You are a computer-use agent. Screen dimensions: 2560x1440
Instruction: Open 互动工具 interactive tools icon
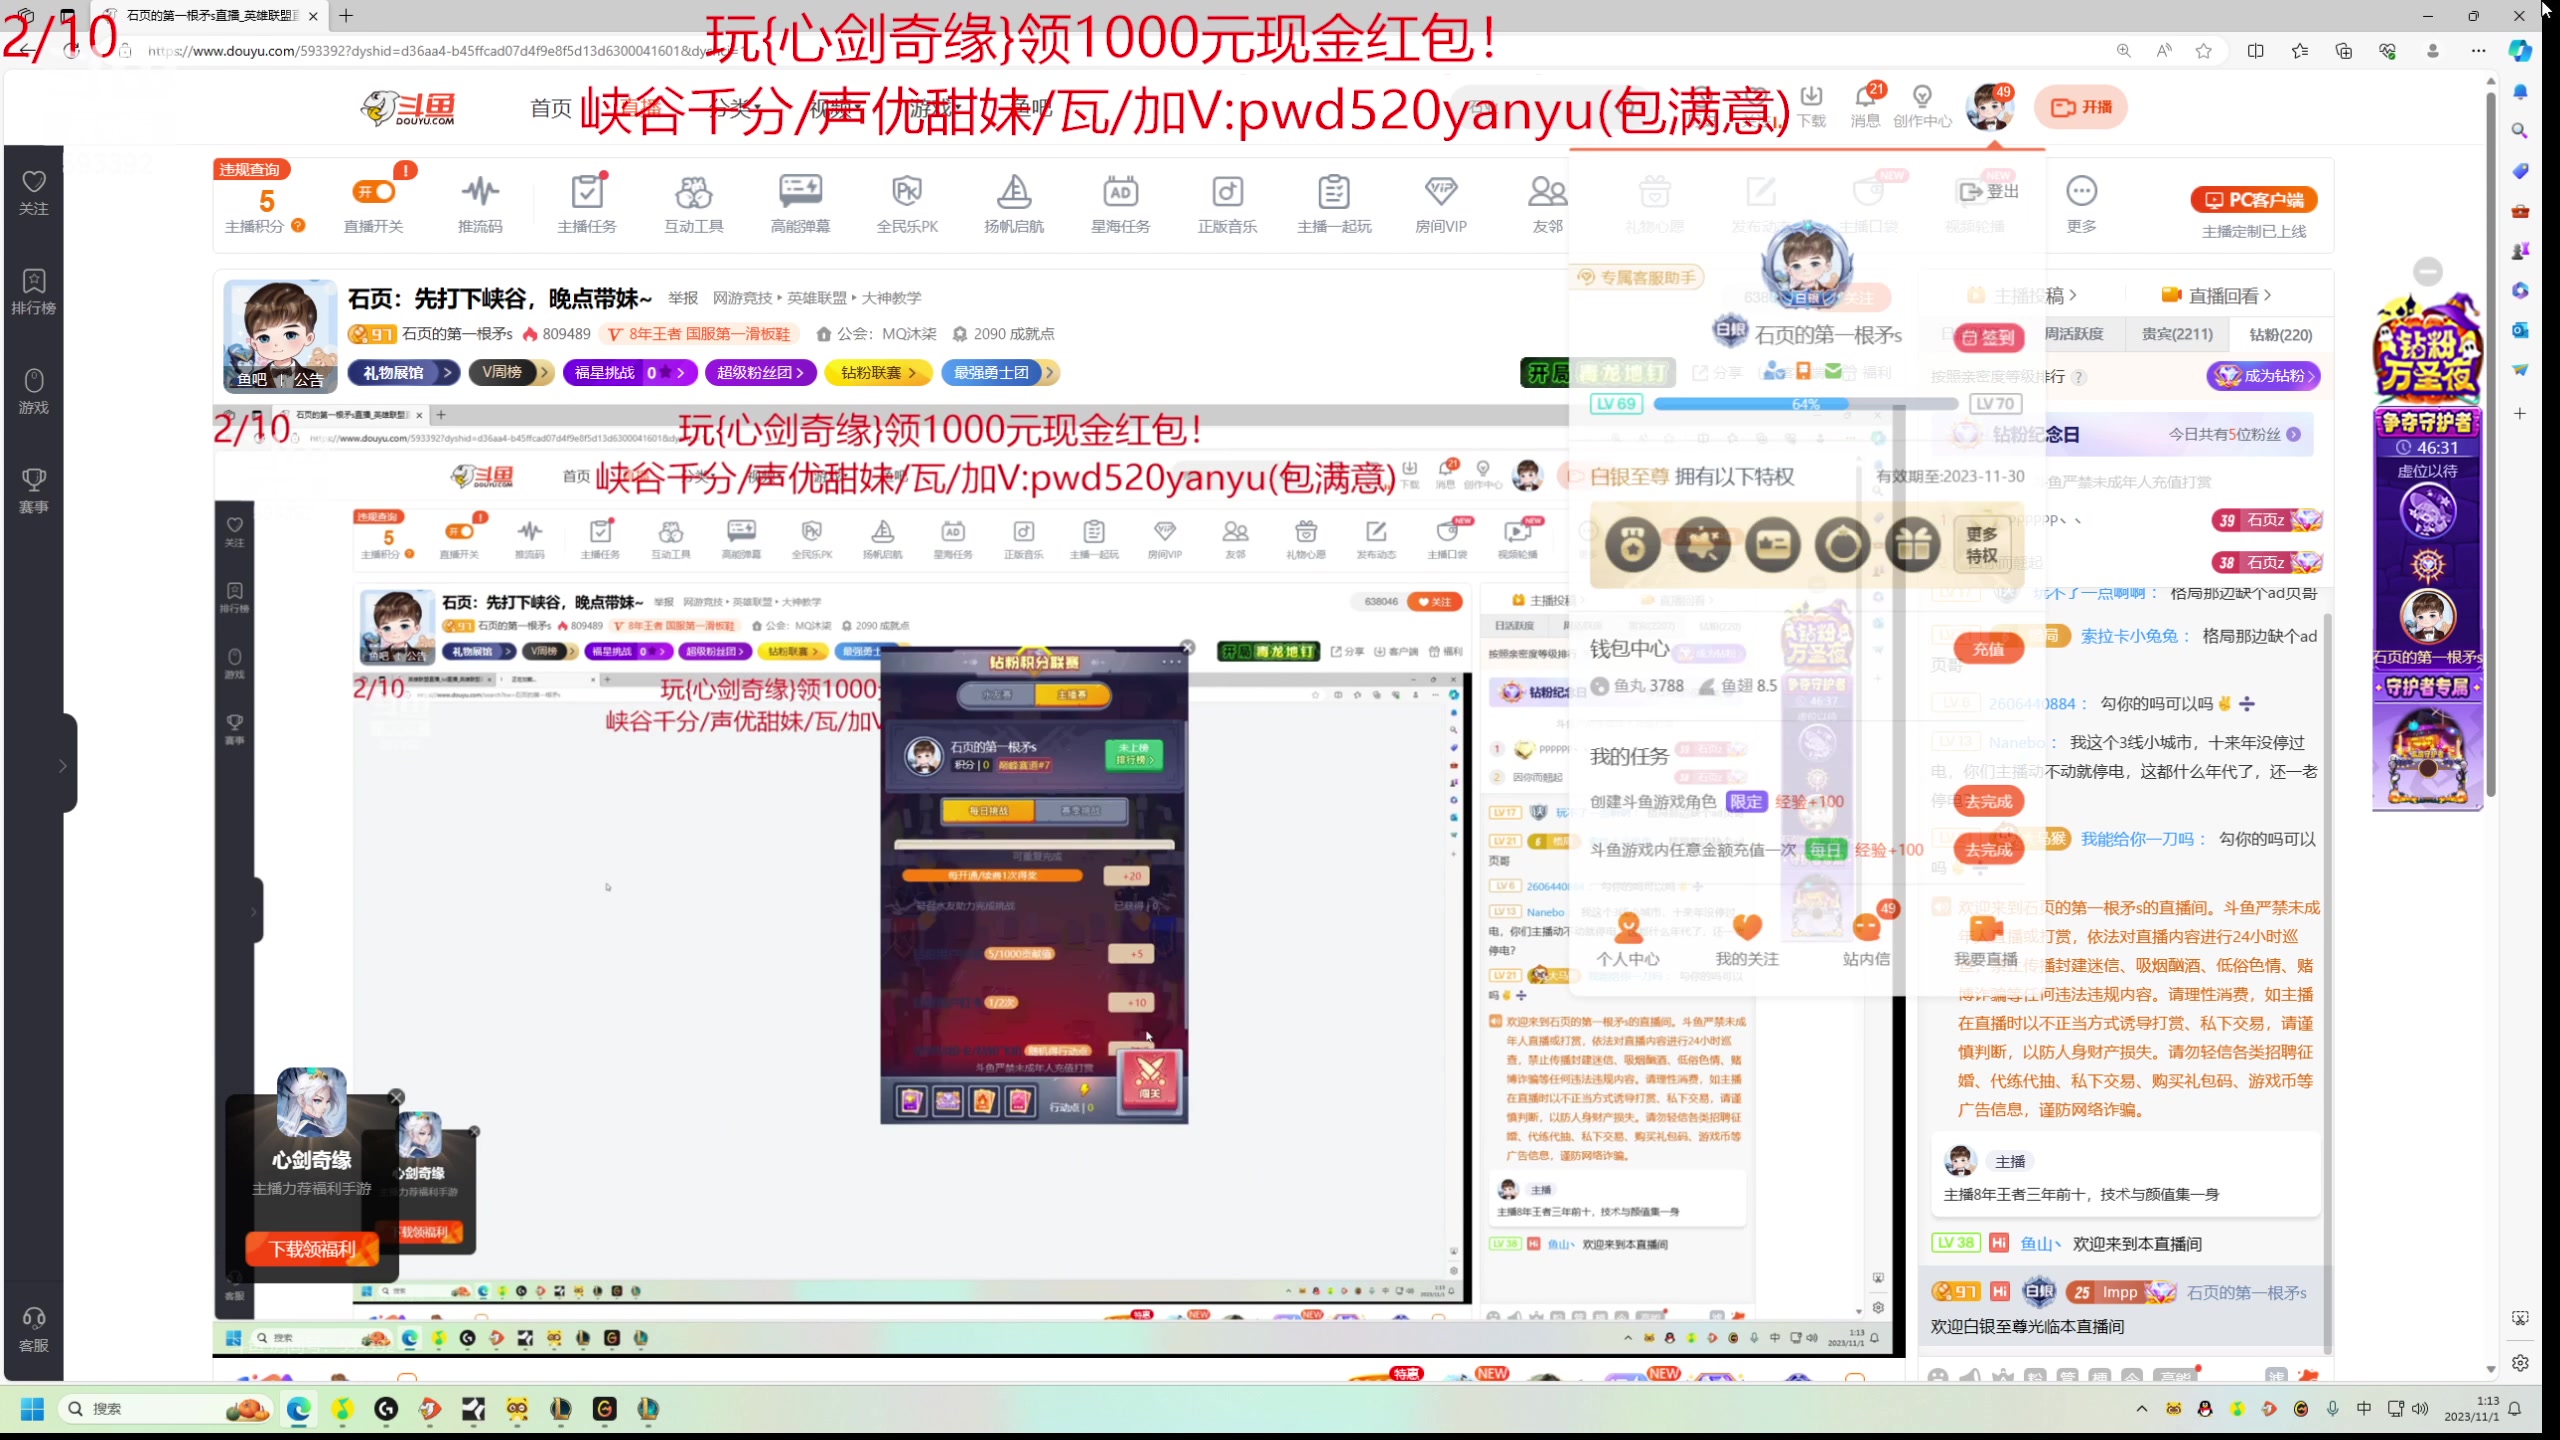pyautogui.click(x=694, y=204)
